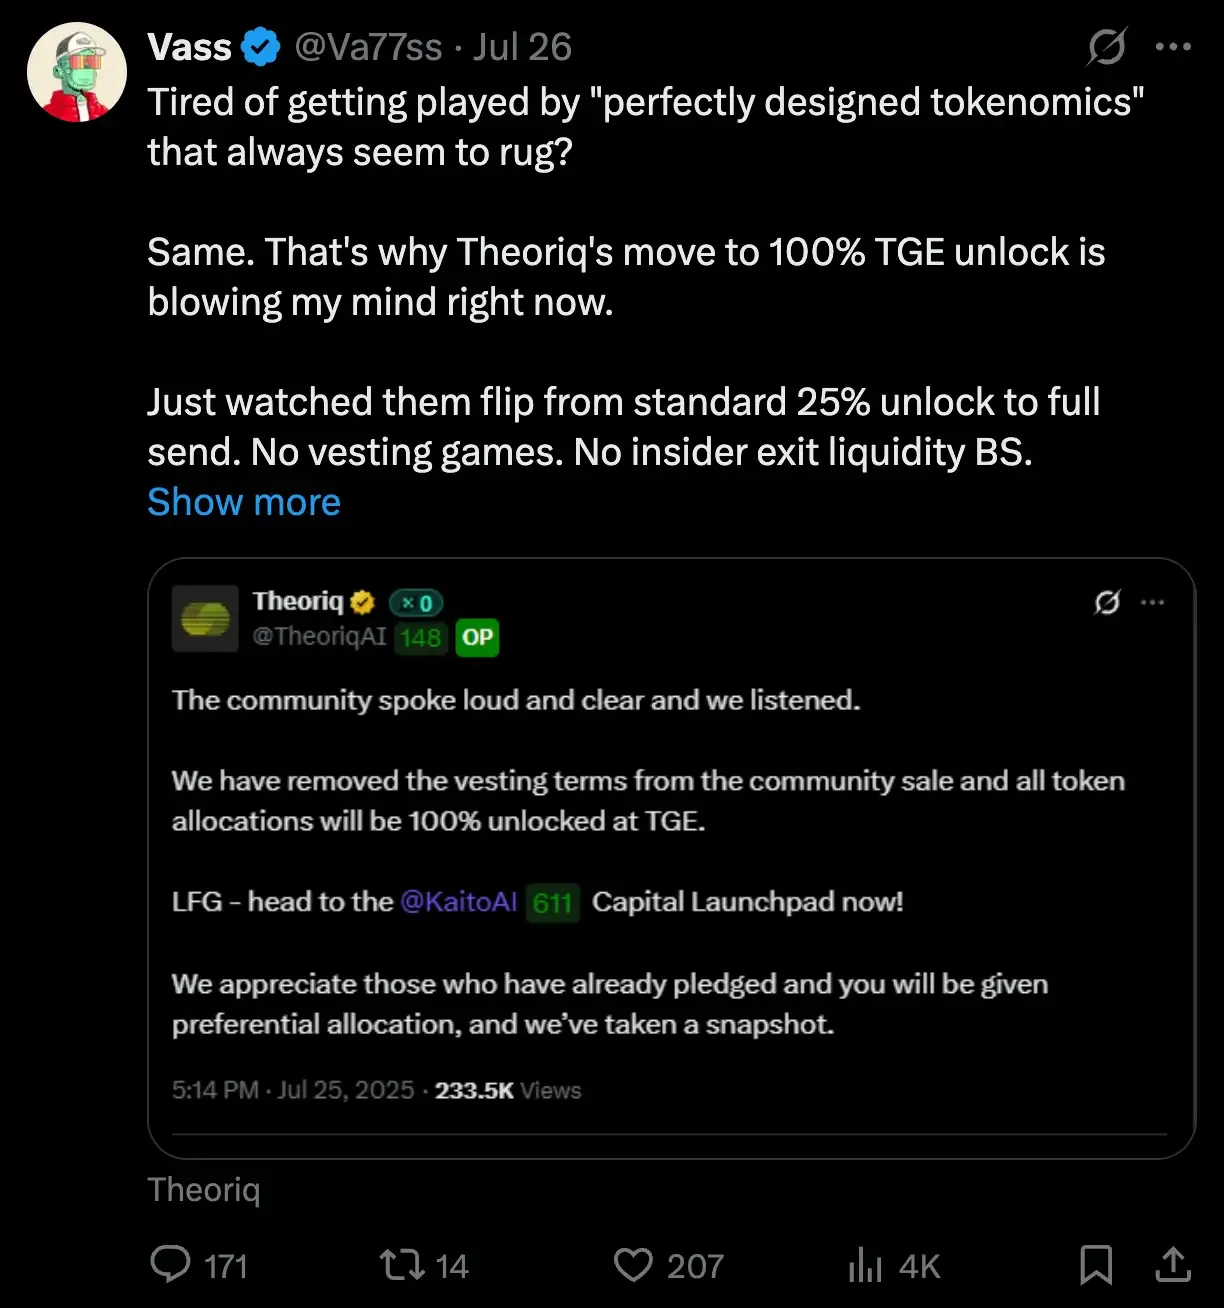Viewport: 1224px width, 1308px height.
Task: Bookmark this post
Action: pyautogui.click(x=1096, y=1264)
